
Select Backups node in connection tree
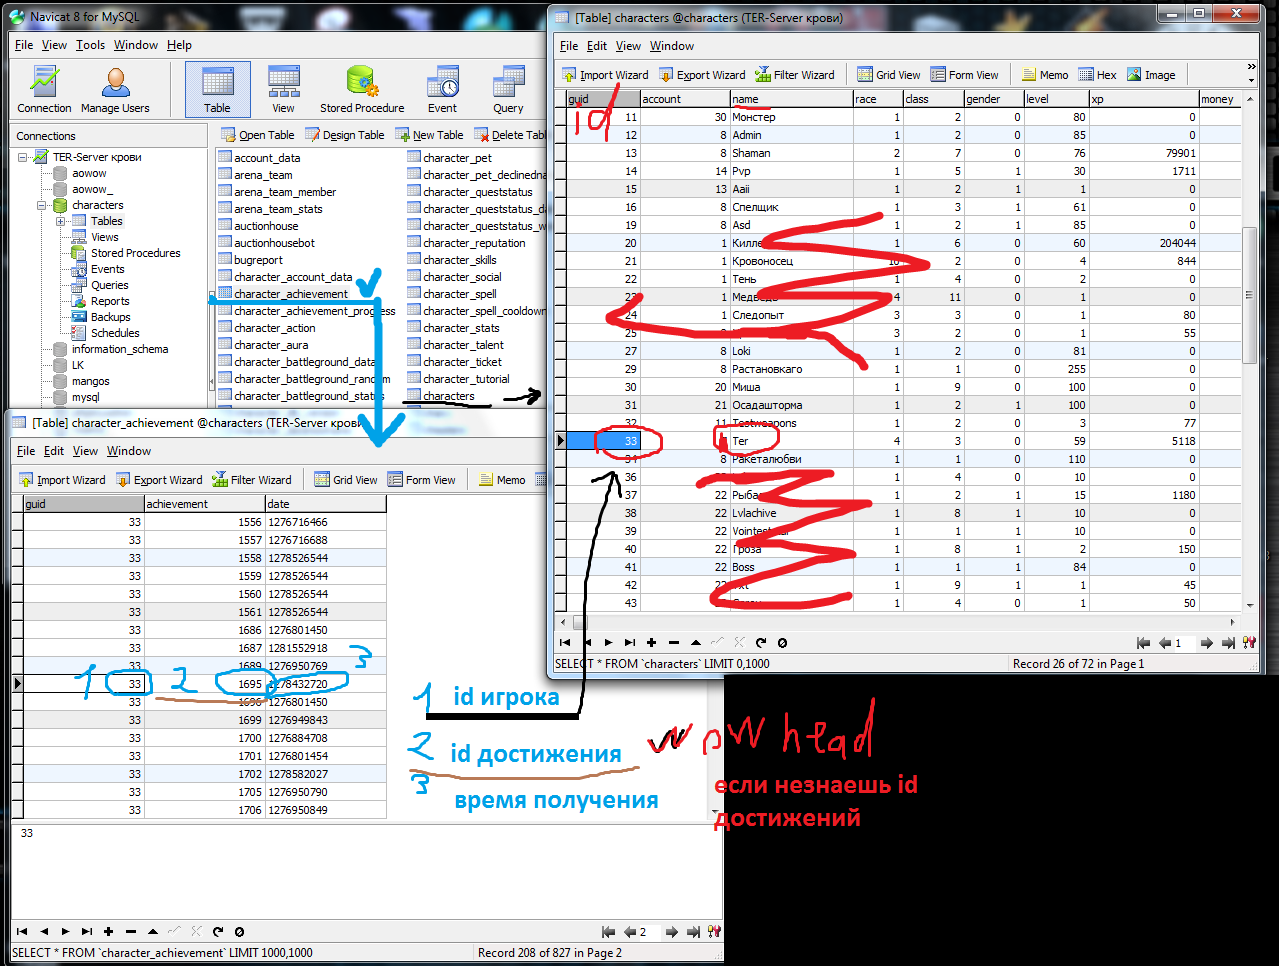(x=111, y=317)
